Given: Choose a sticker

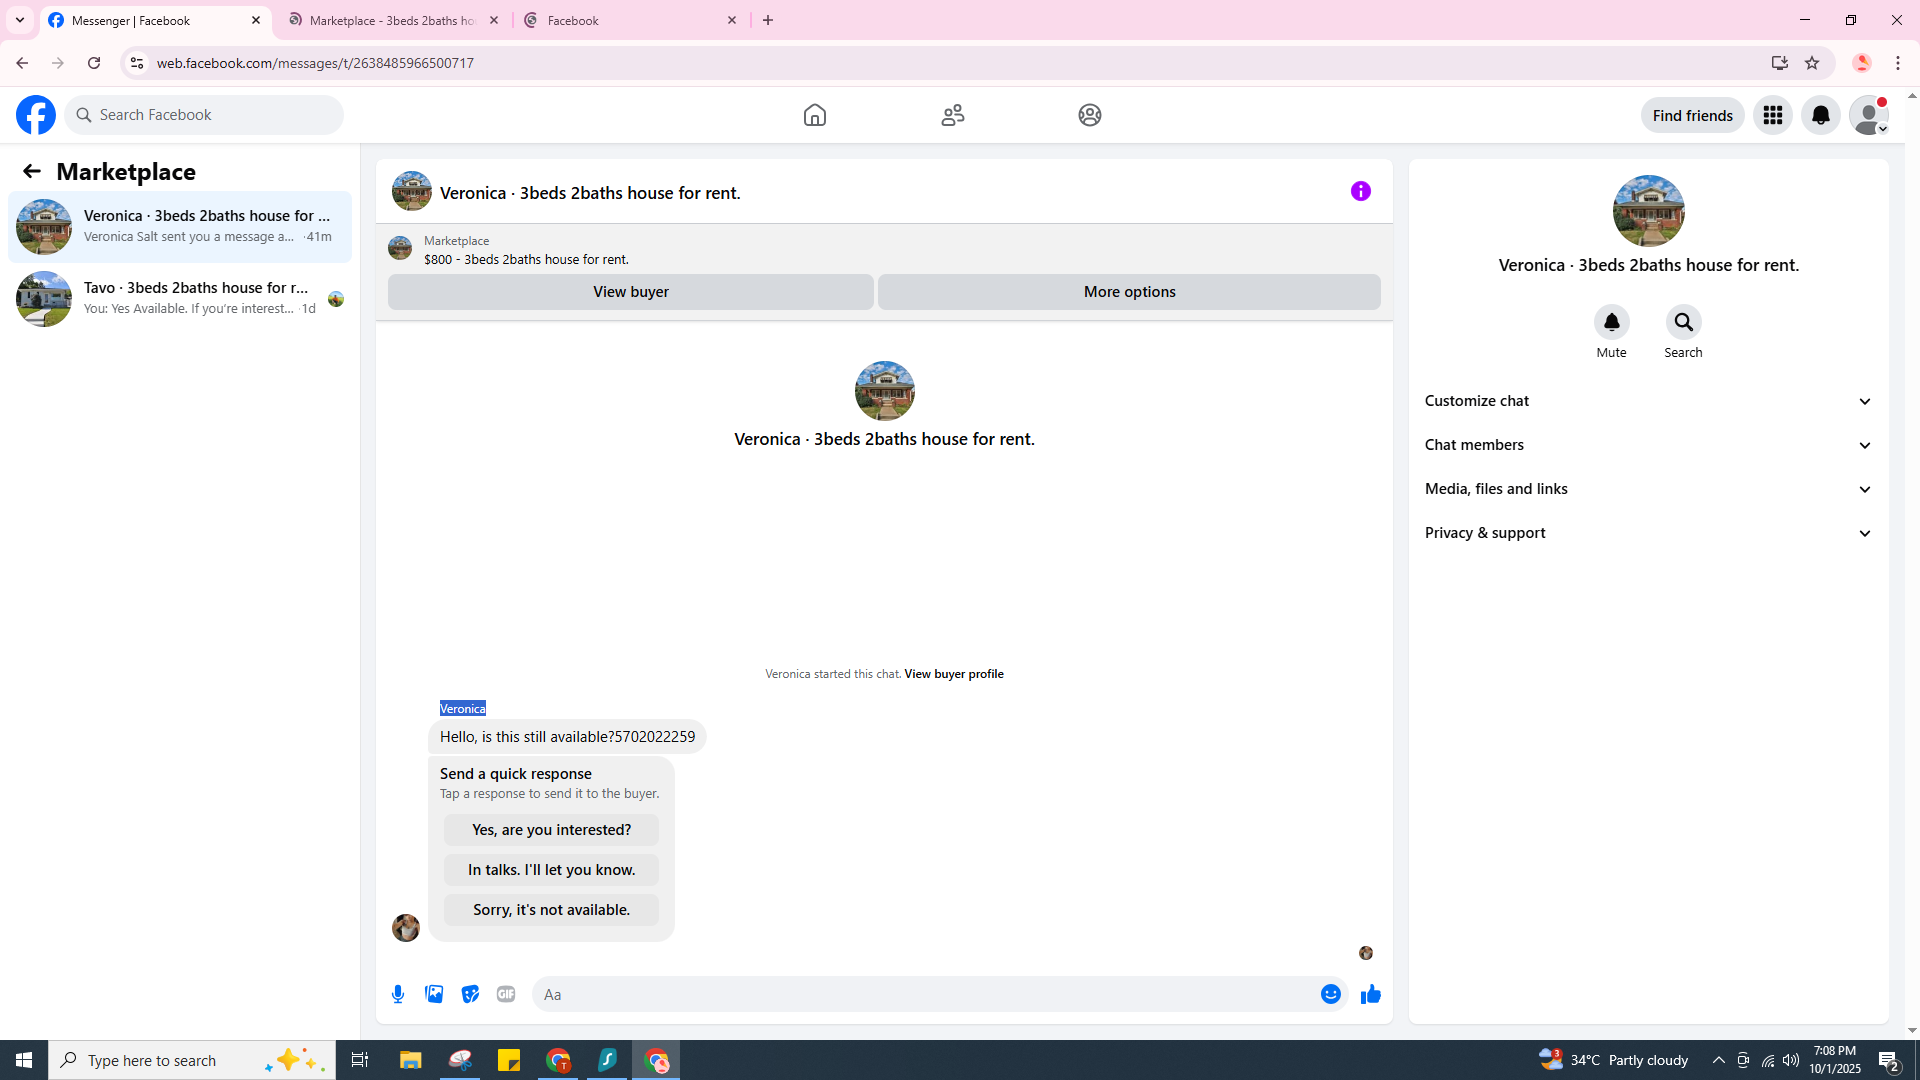Looking at the screenshot, I should pyautogui.click(x=470, y=994).
